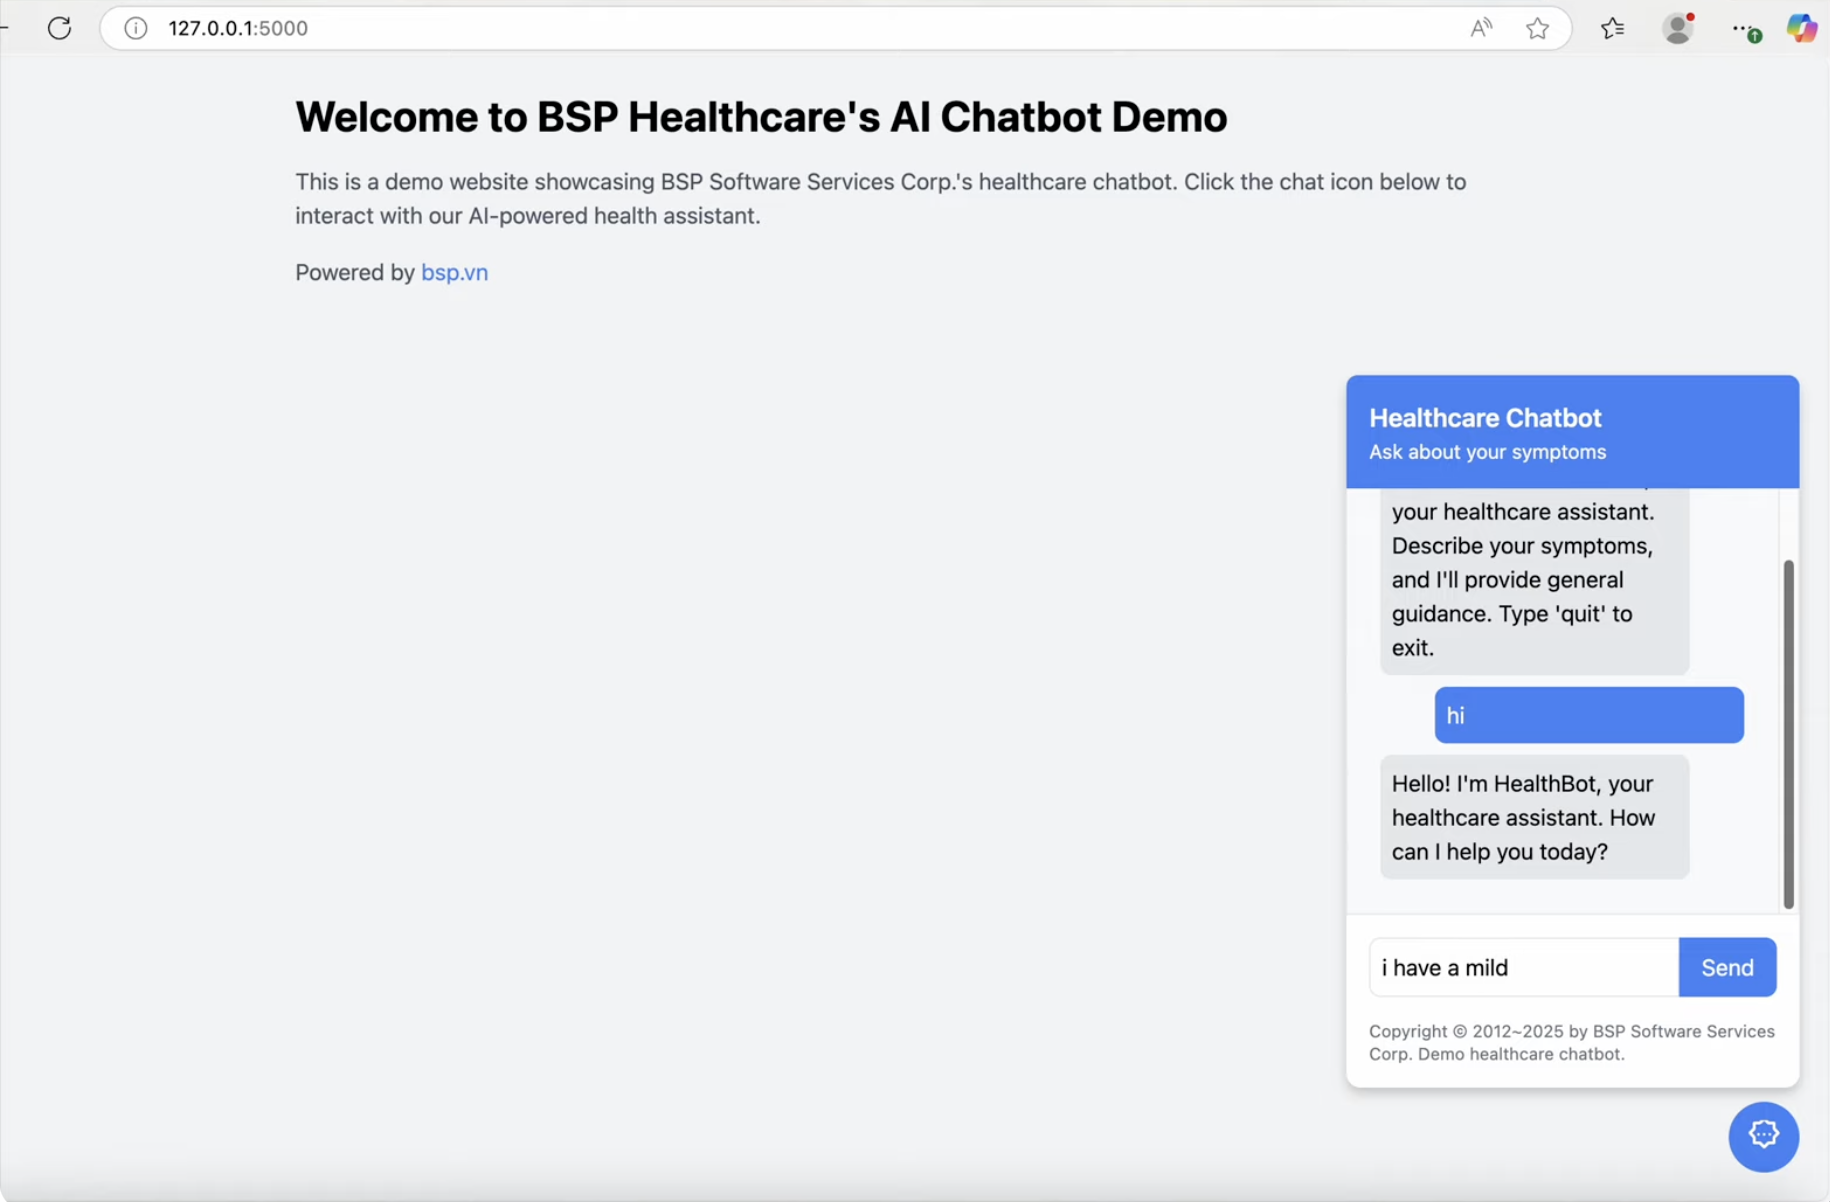1830x1202 pixels.
Task: Open the browser profile avatar
Action: (x=1678, y=28)
